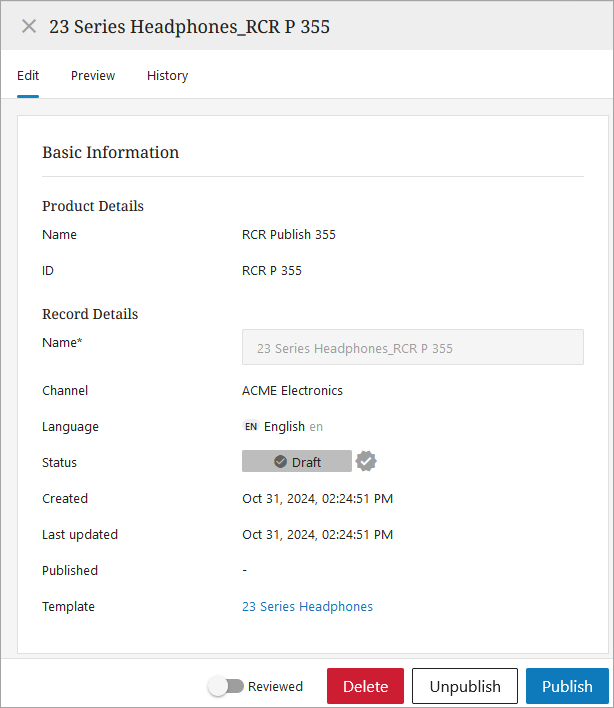View the History tab

167,76
